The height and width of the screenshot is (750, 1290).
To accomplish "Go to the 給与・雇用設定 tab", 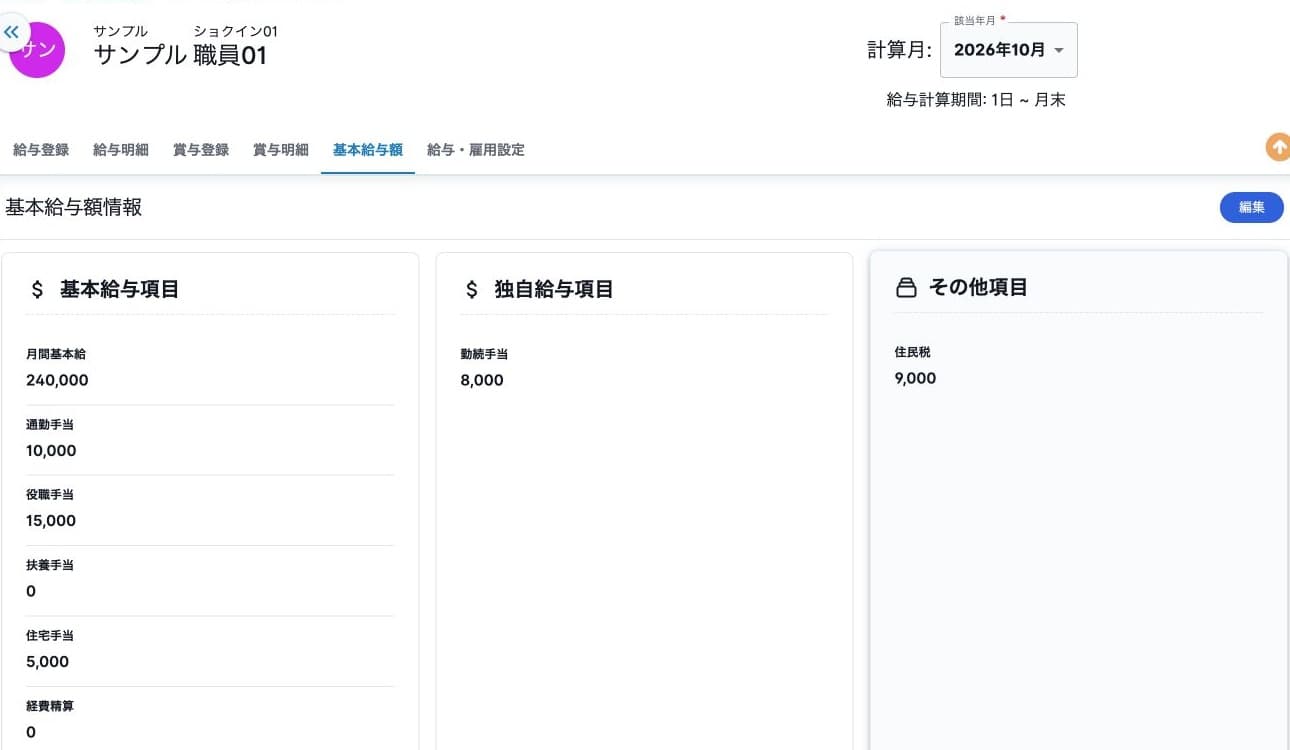I will click(x=476, y=150).
